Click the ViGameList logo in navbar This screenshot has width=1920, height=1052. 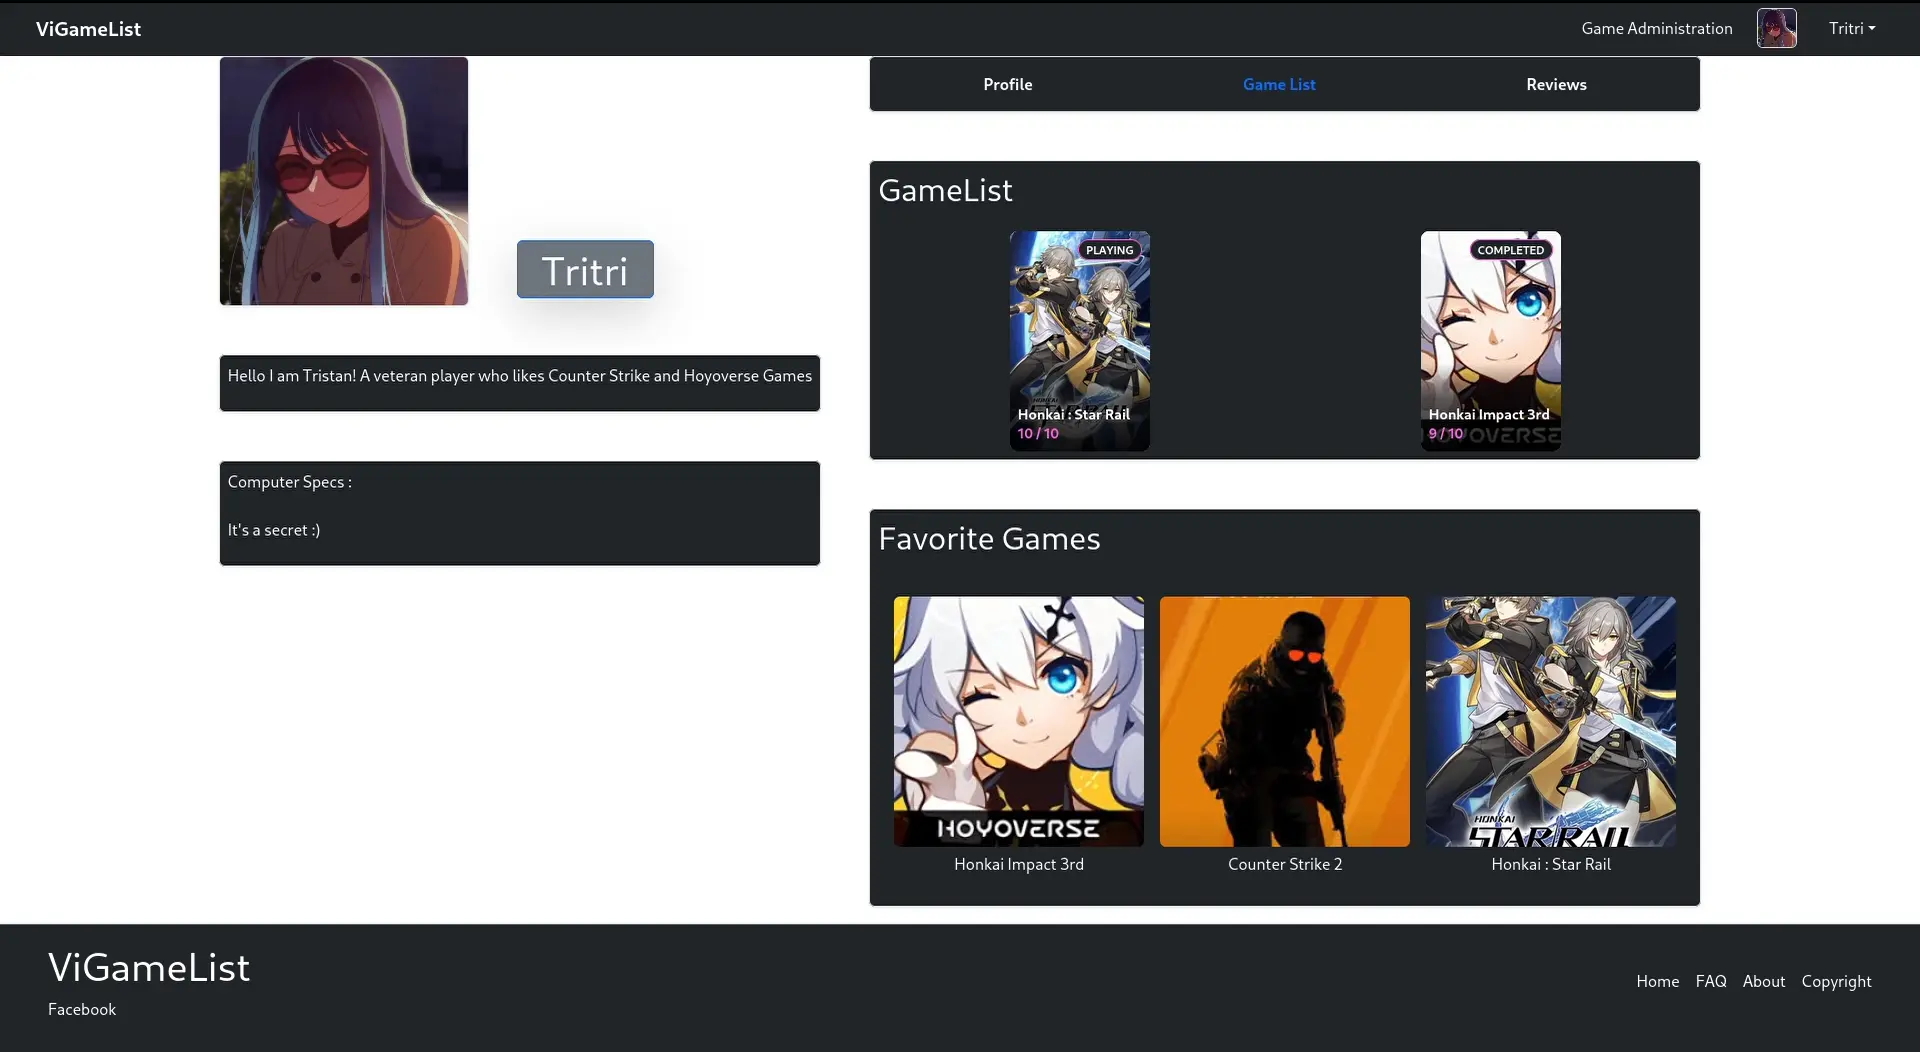88,29
